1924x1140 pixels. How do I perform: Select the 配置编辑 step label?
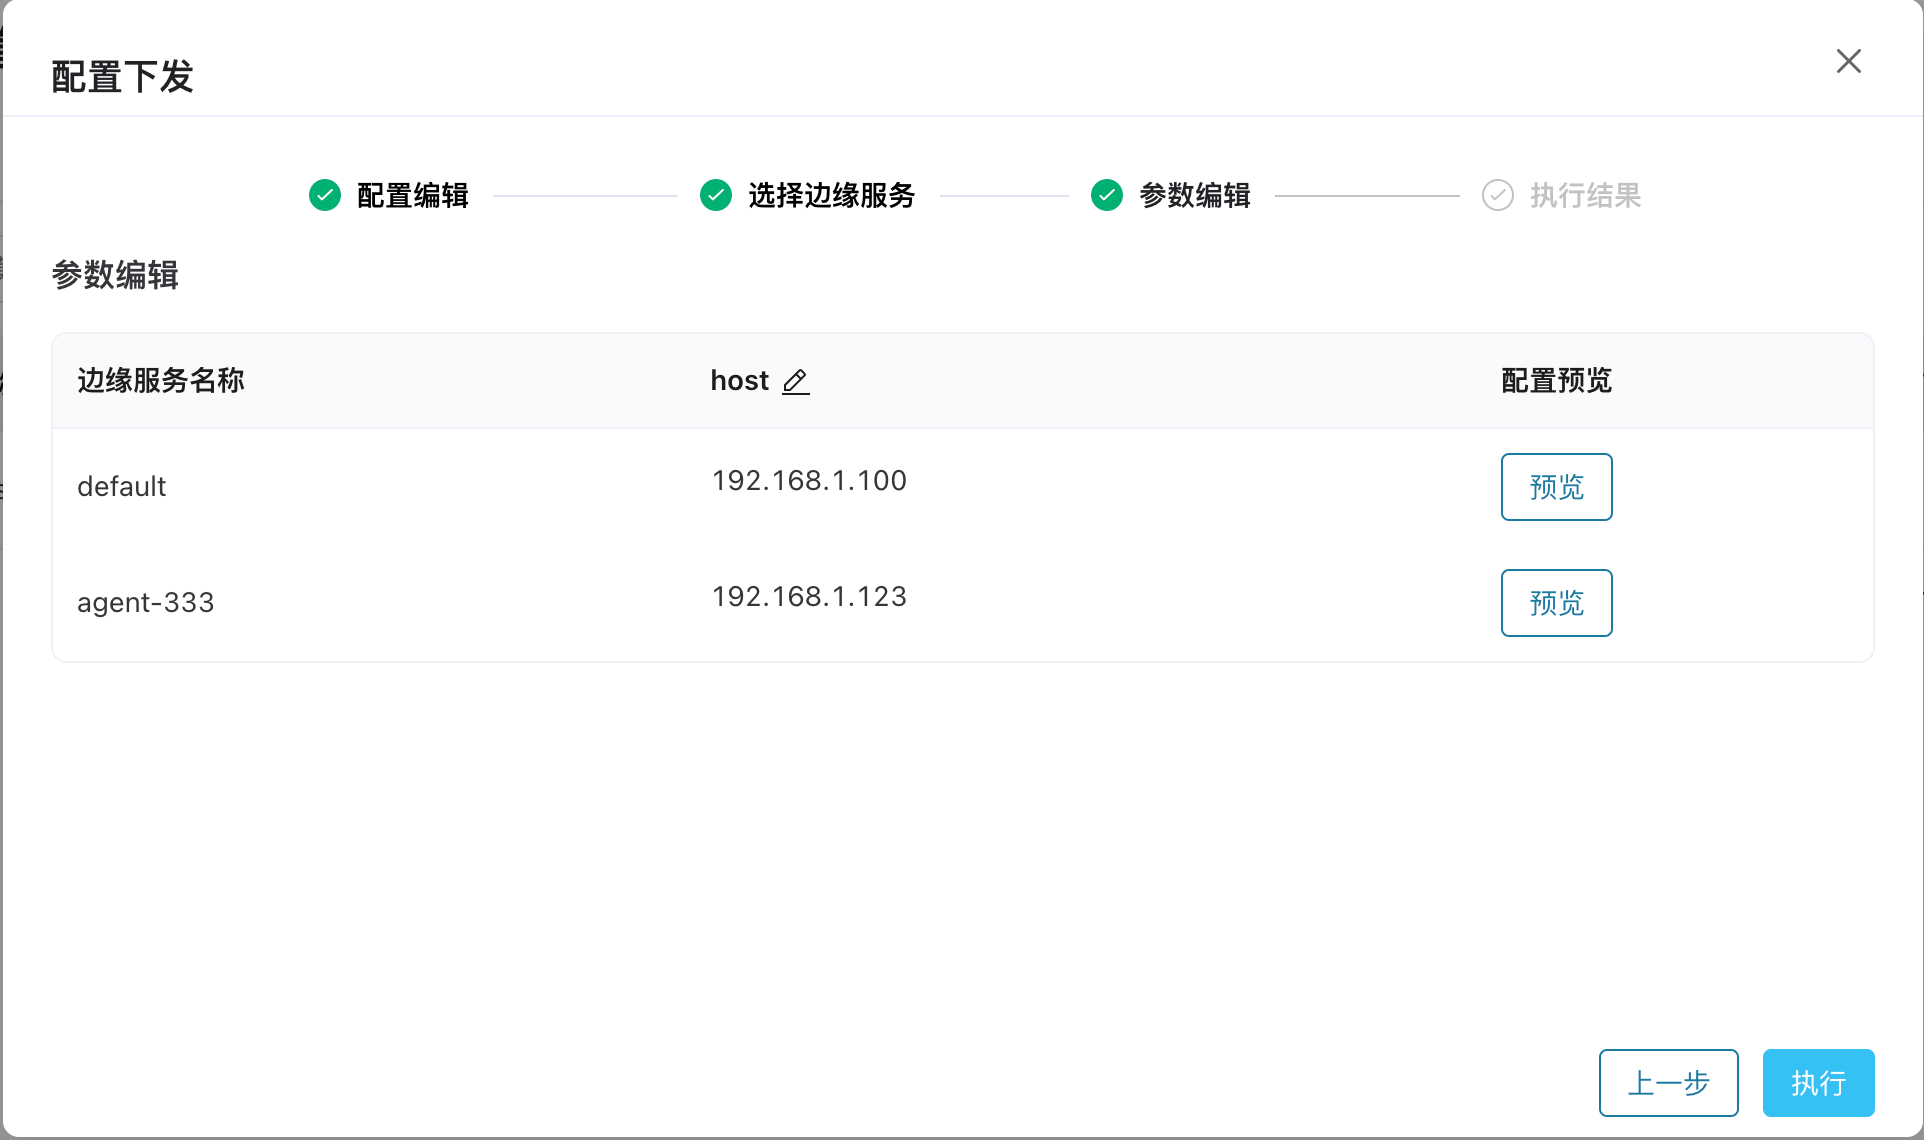click(413, 195)
